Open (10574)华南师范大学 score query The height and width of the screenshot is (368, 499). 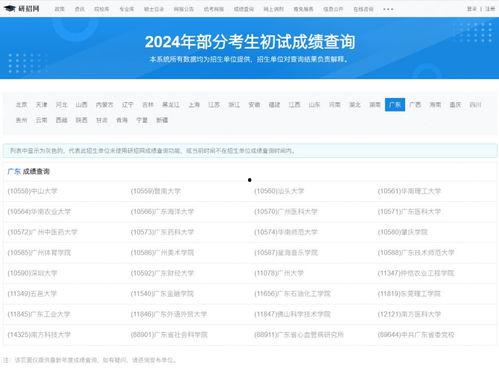[286, 232]
